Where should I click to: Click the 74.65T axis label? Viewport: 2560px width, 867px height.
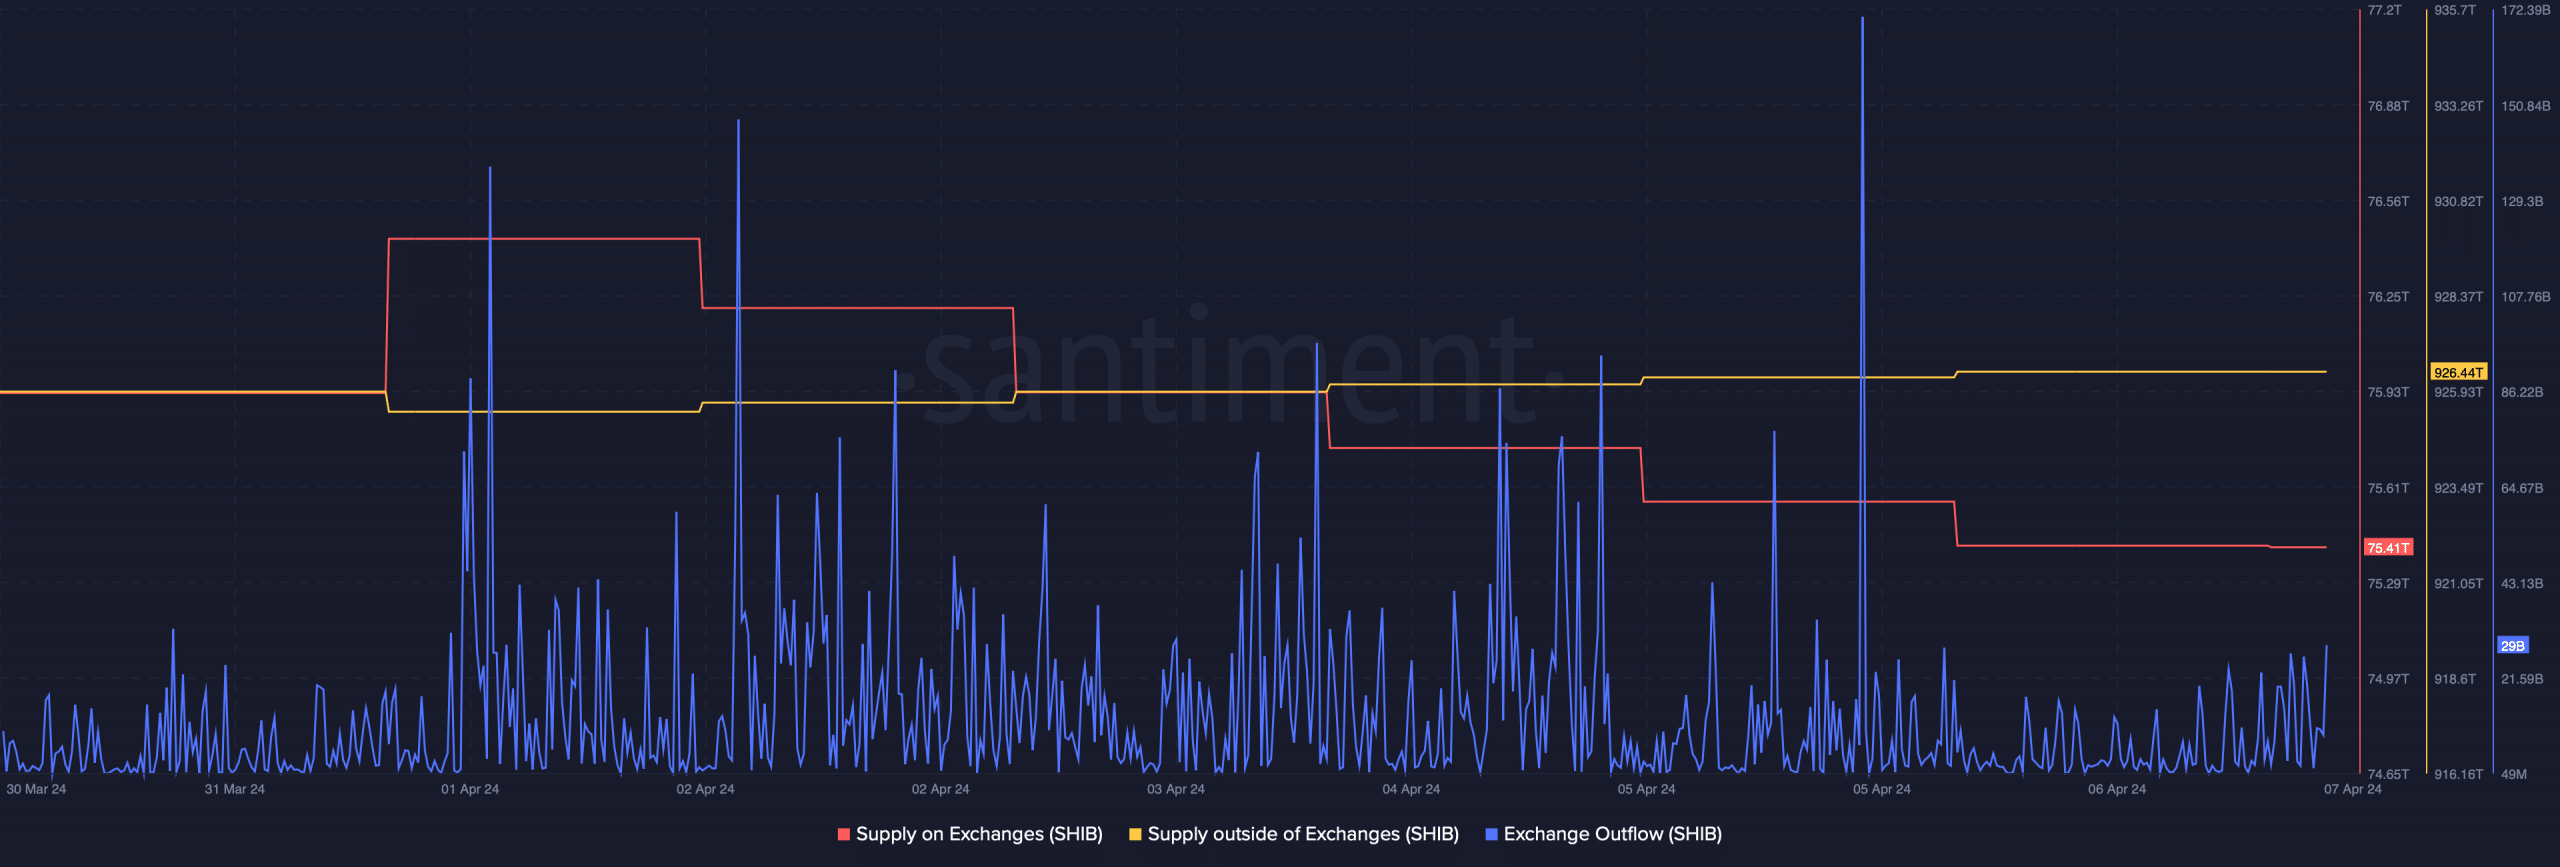[x=2388, y=774]
